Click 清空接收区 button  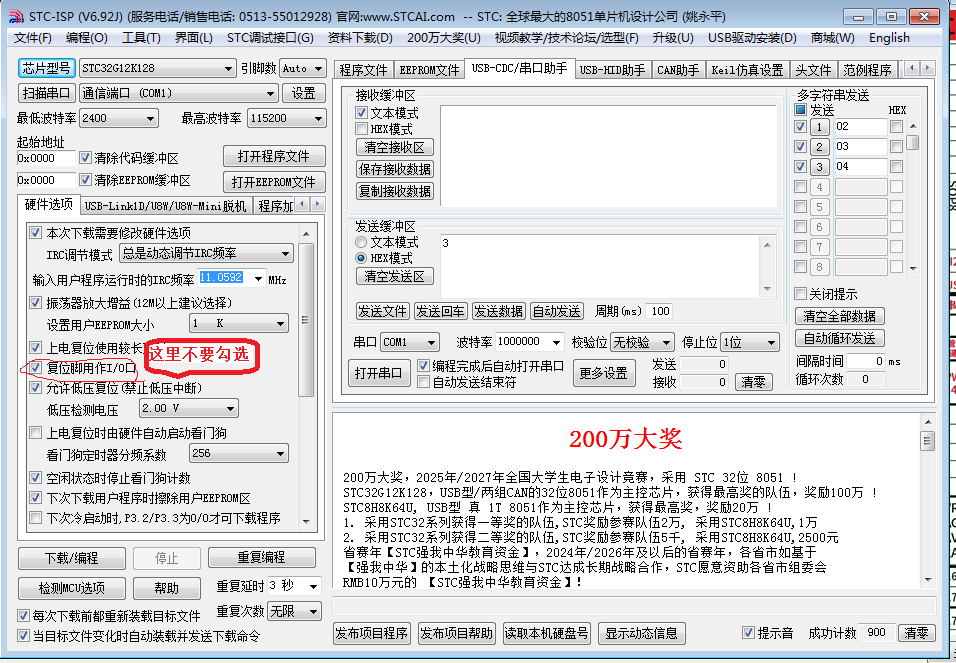[394, 147]
